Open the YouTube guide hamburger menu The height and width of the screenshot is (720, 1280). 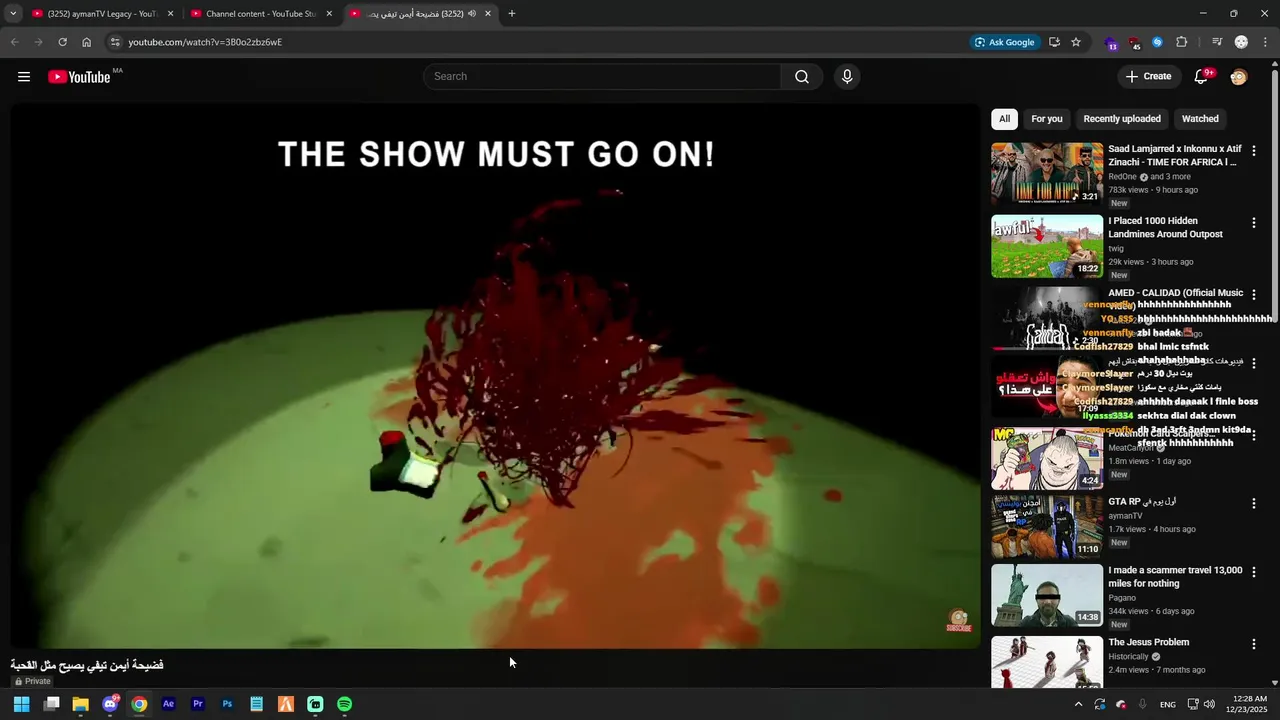(24, 77)
